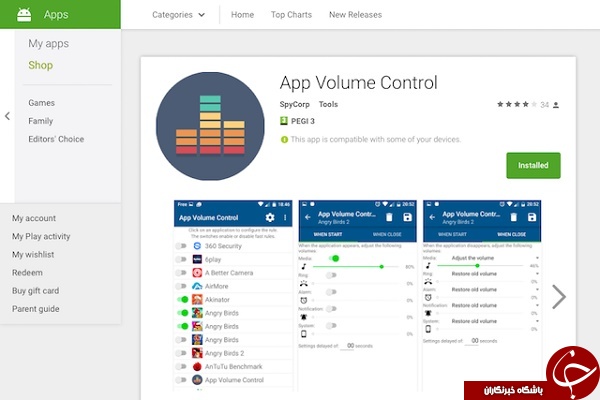Image resolution: width=600 pixels, height=400 pixels.
Task: Open the When Start screenshot
Action: (x=357, y=296)
